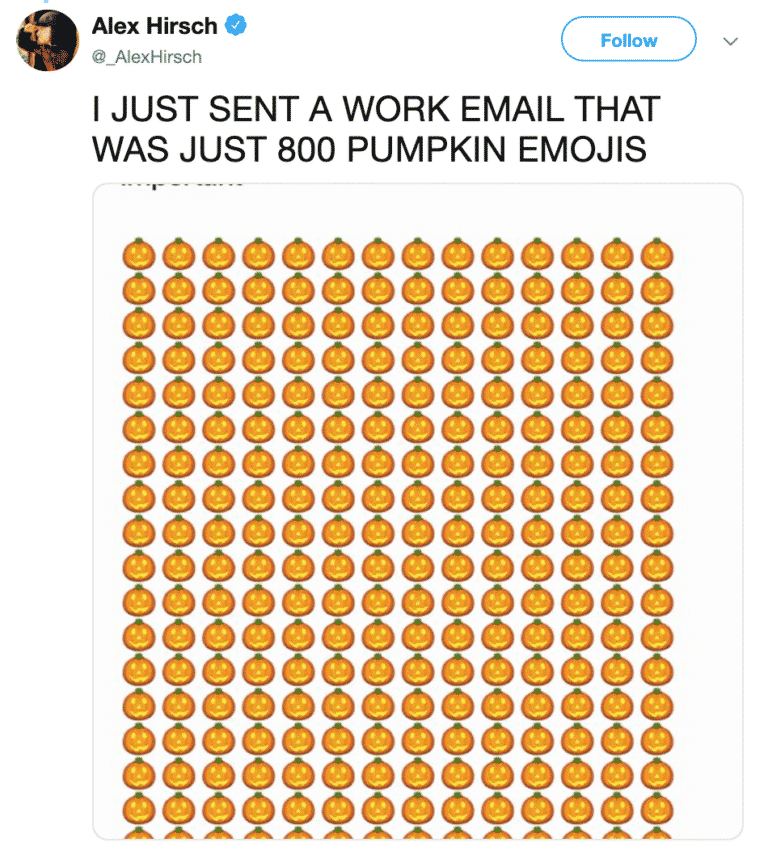Open Alex Hirsch's profile picture
This screenshot has width=768, height=855.
point(46,40)
